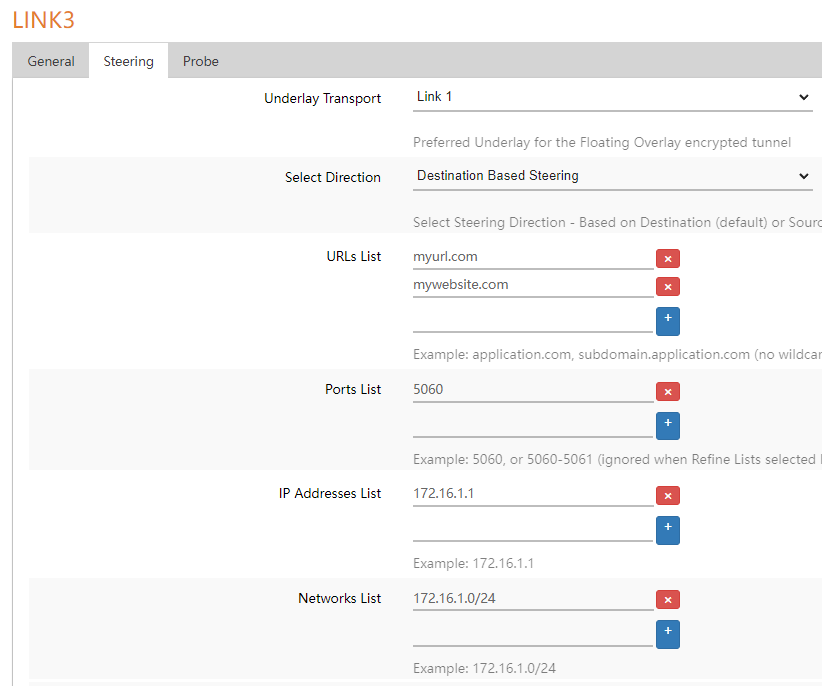This screenshot has height=686, width=822.
Task: Edit the 172.16.1.0/24 network field
Action: 532,598
